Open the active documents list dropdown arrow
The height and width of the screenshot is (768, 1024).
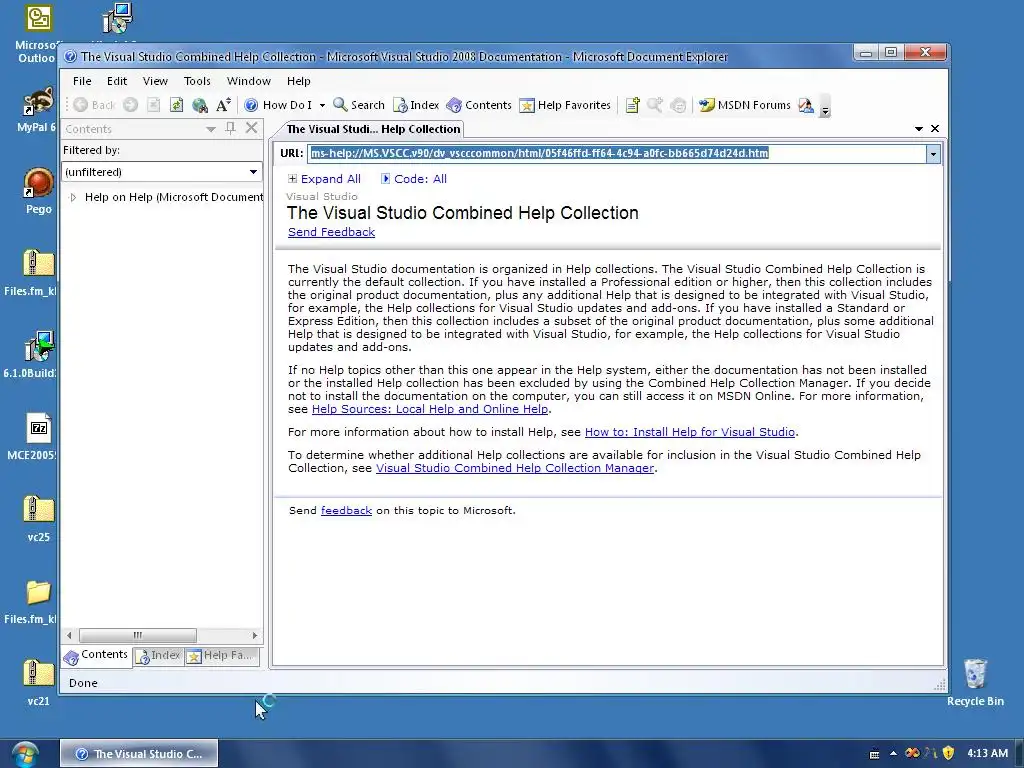tap(919, 129)
